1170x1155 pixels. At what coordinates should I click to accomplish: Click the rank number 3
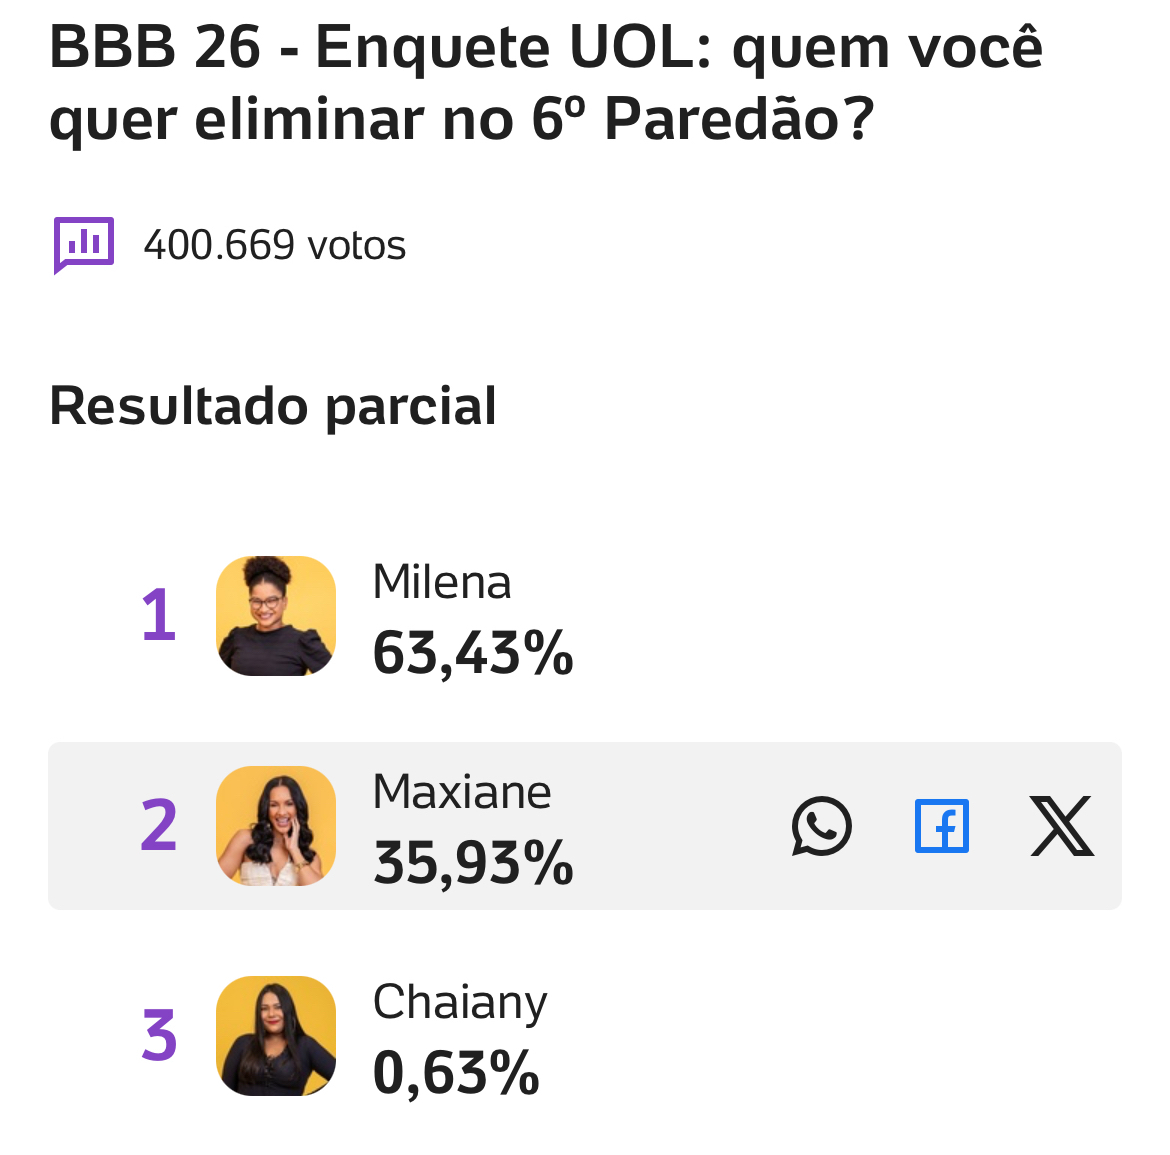[159, 1036]
